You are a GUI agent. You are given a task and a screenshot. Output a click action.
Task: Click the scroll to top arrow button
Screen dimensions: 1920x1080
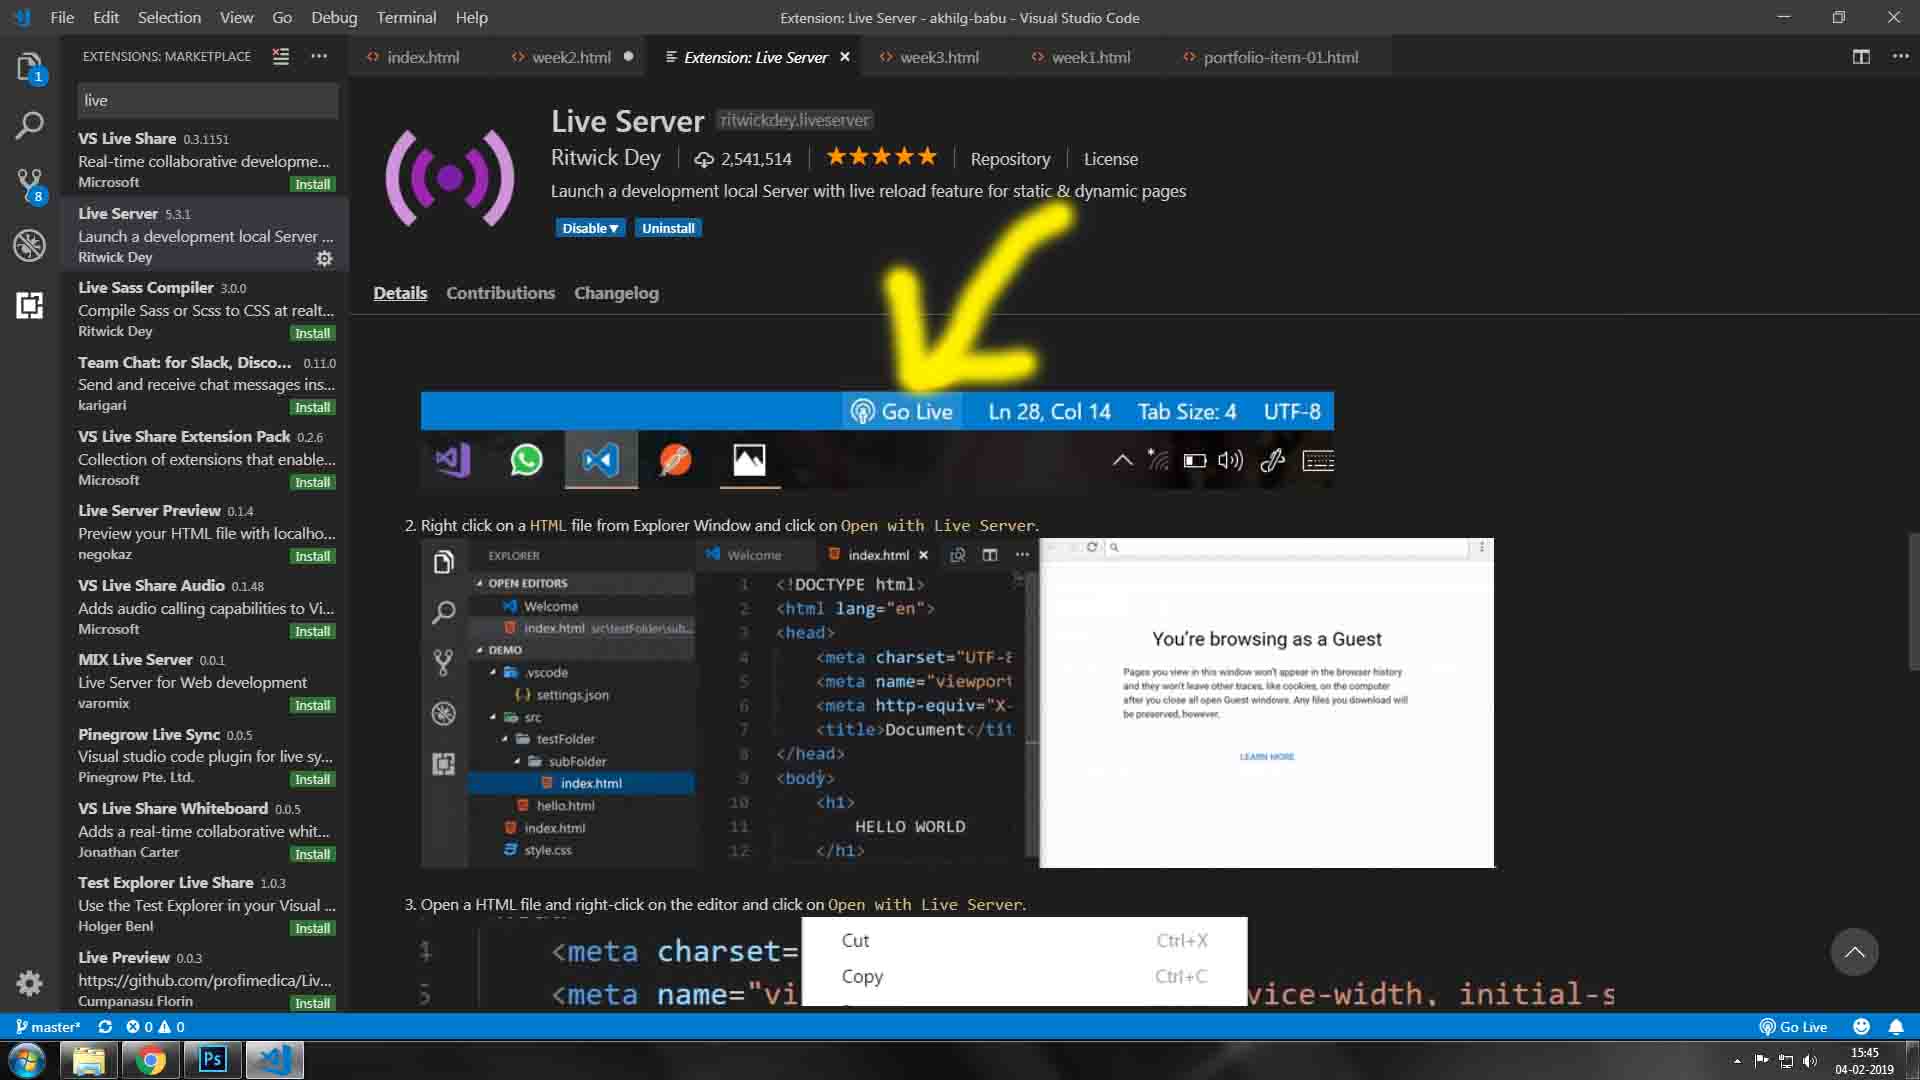point(1854,952)
